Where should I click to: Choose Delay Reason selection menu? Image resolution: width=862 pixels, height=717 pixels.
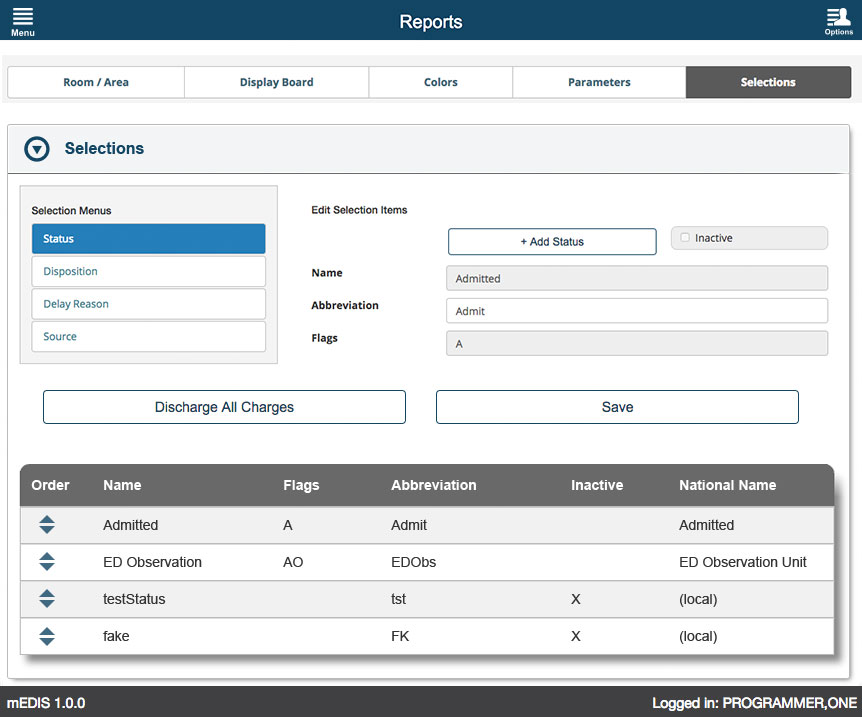pyautogui.click(x=148, y=304)
